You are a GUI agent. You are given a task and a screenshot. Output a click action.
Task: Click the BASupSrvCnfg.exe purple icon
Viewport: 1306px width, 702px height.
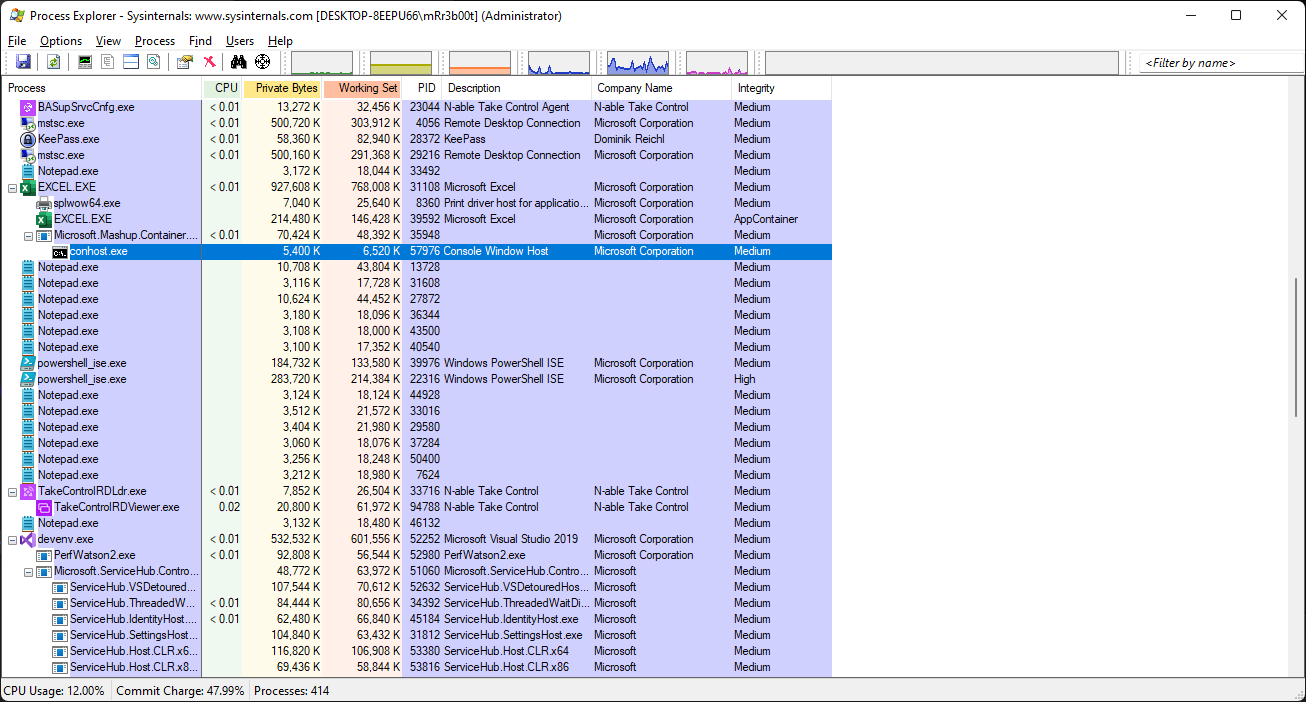[x=28, y=107]
